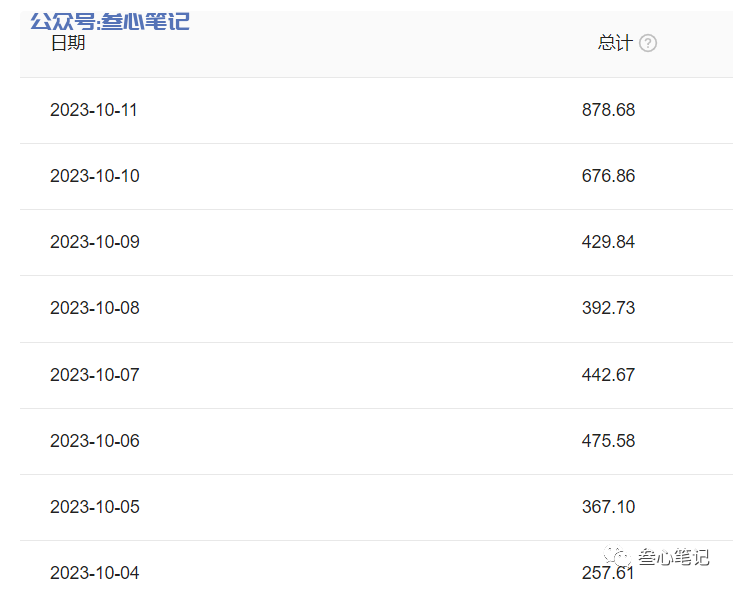Image resolution: width=733 pixels, height=589 pixels.
Task: Click the total value 429.84
Action: click(x=608, y=242)
